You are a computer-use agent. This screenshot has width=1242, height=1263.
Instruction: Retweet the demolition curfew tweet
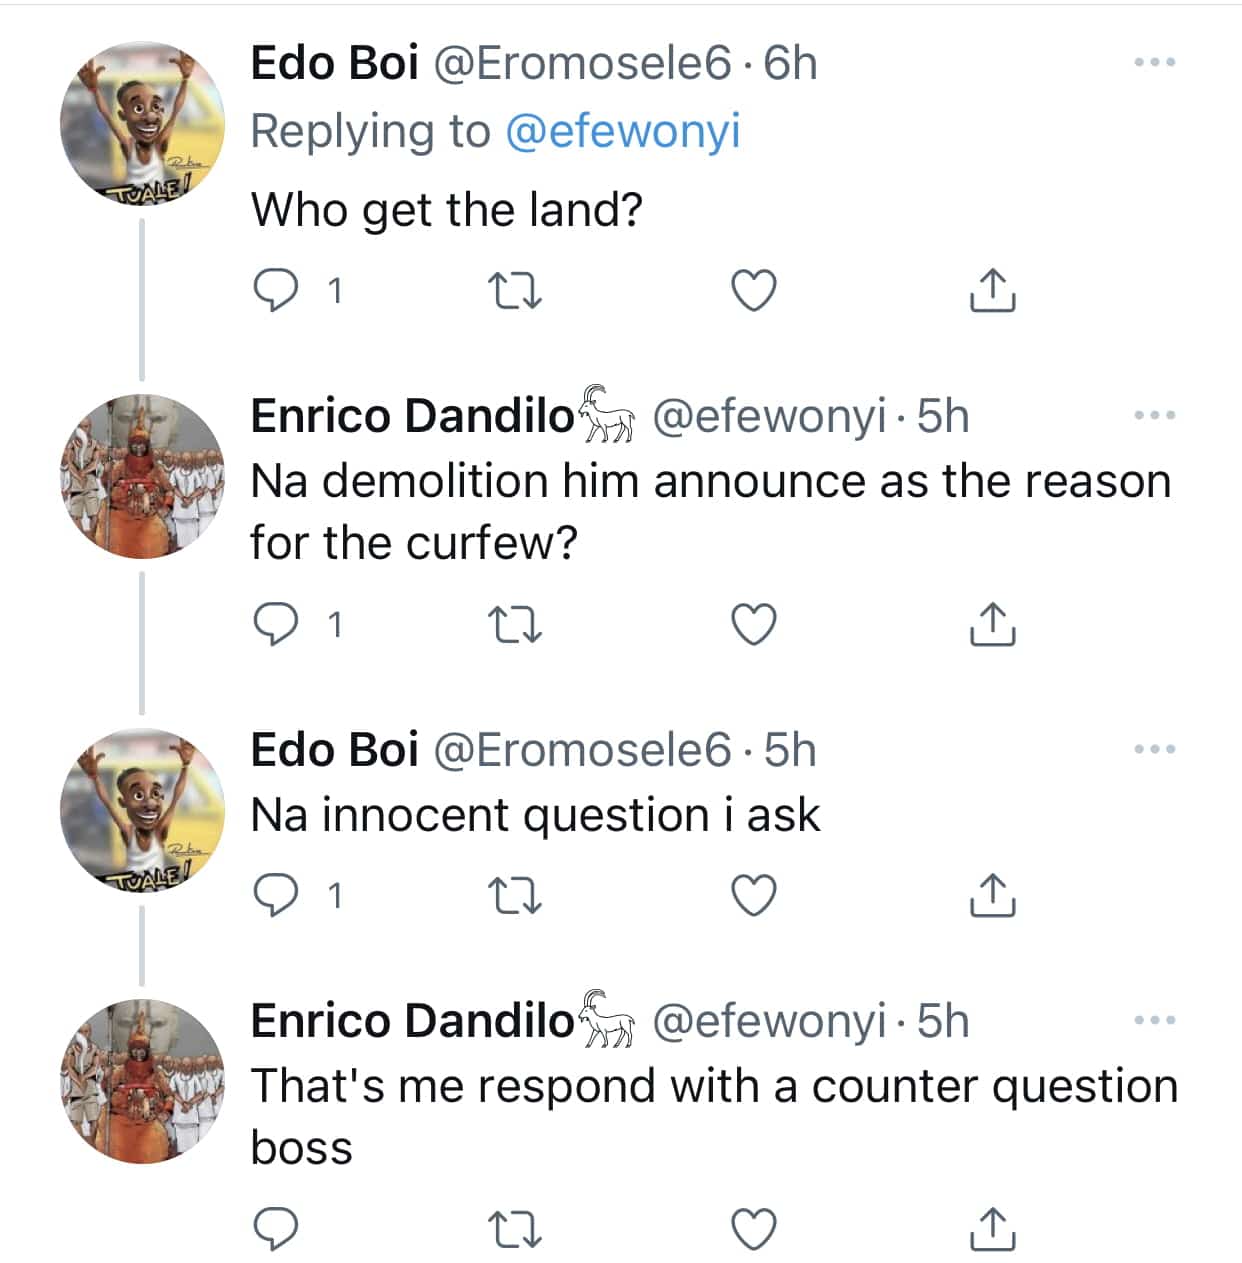point(515,625)
